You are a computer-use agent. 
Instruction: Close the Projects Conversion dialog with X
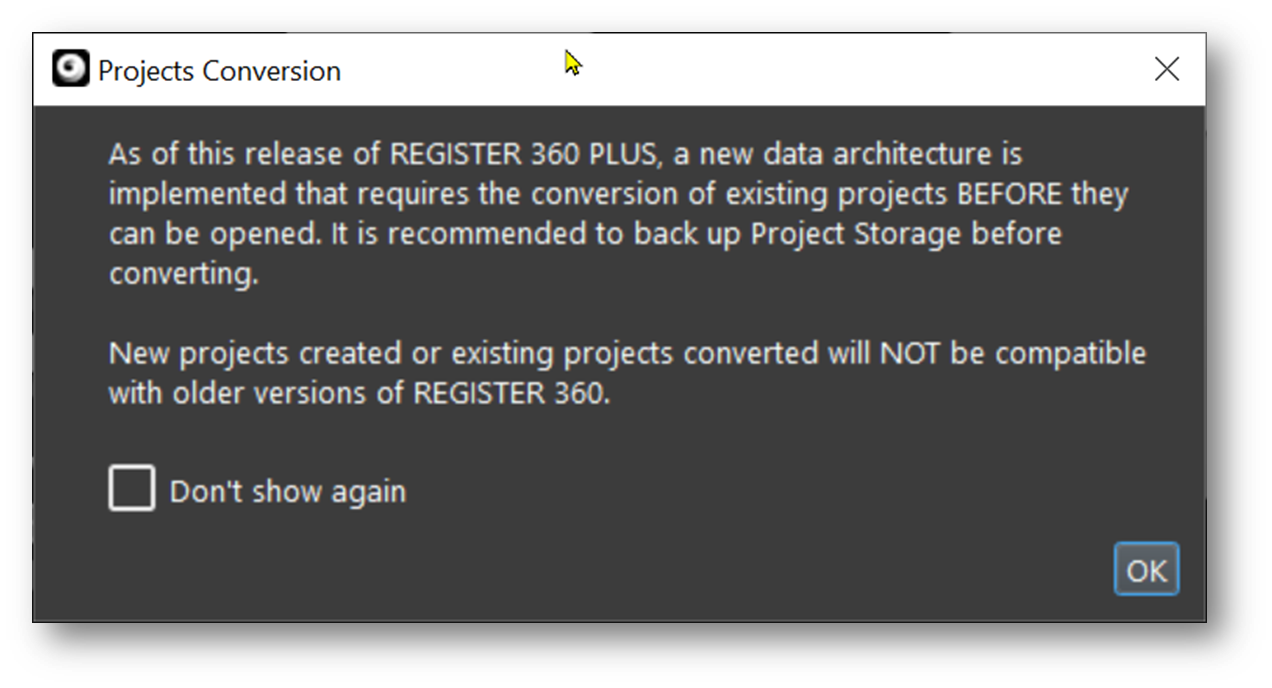[1166, 69]
